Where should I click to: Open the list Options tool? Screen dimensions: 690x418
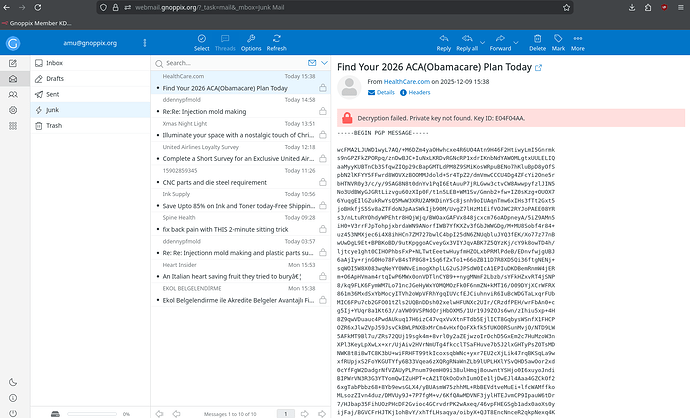click(250, 43)
